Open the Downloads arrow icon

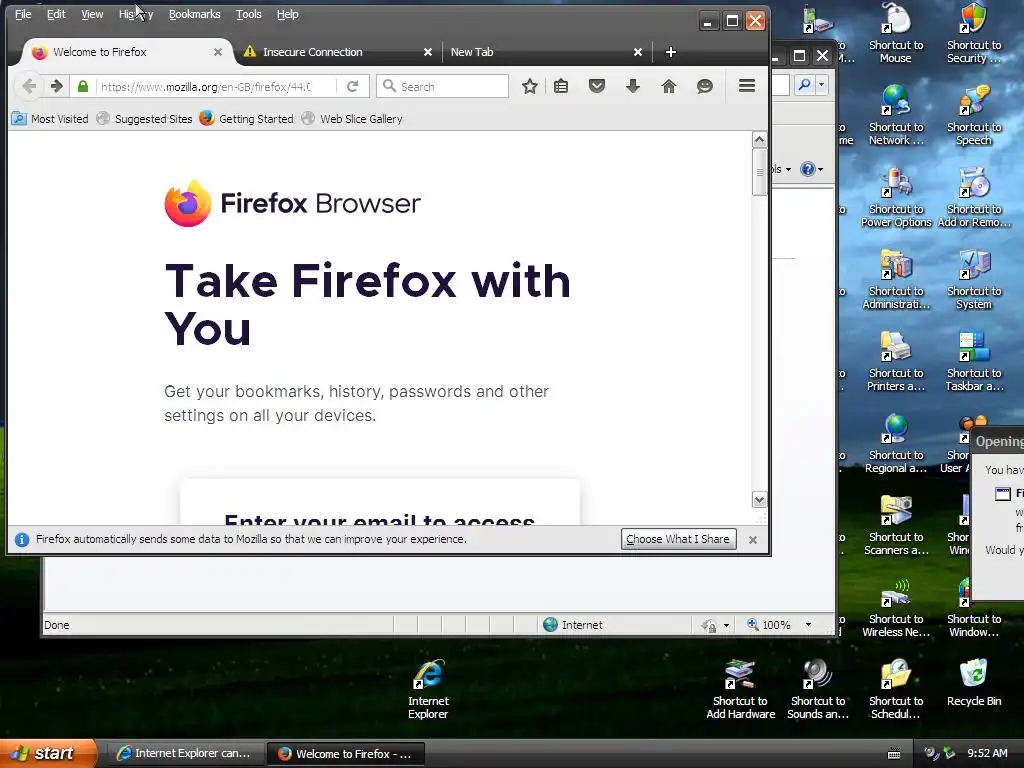(x=633, y=86)
